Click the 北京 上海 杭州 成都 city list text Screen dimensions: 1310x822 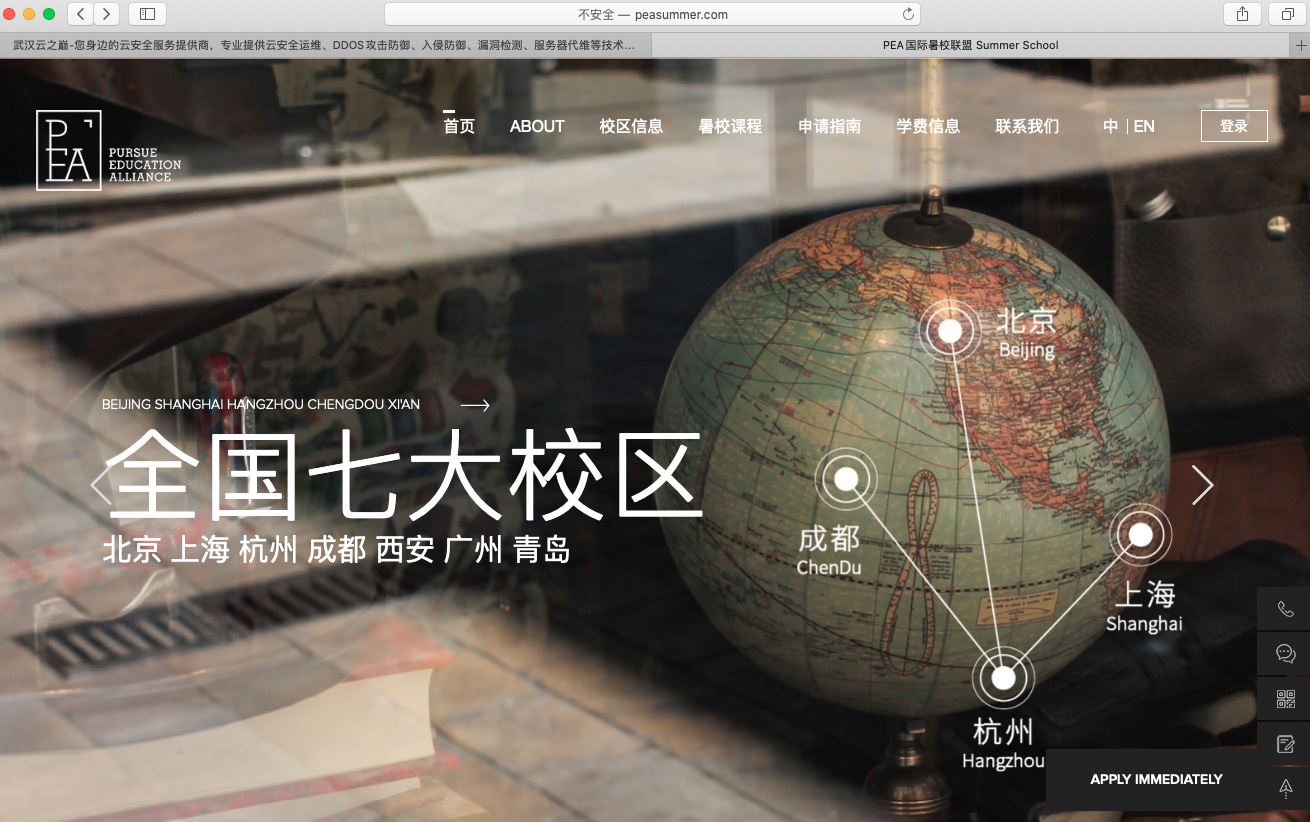coord(337,549)
